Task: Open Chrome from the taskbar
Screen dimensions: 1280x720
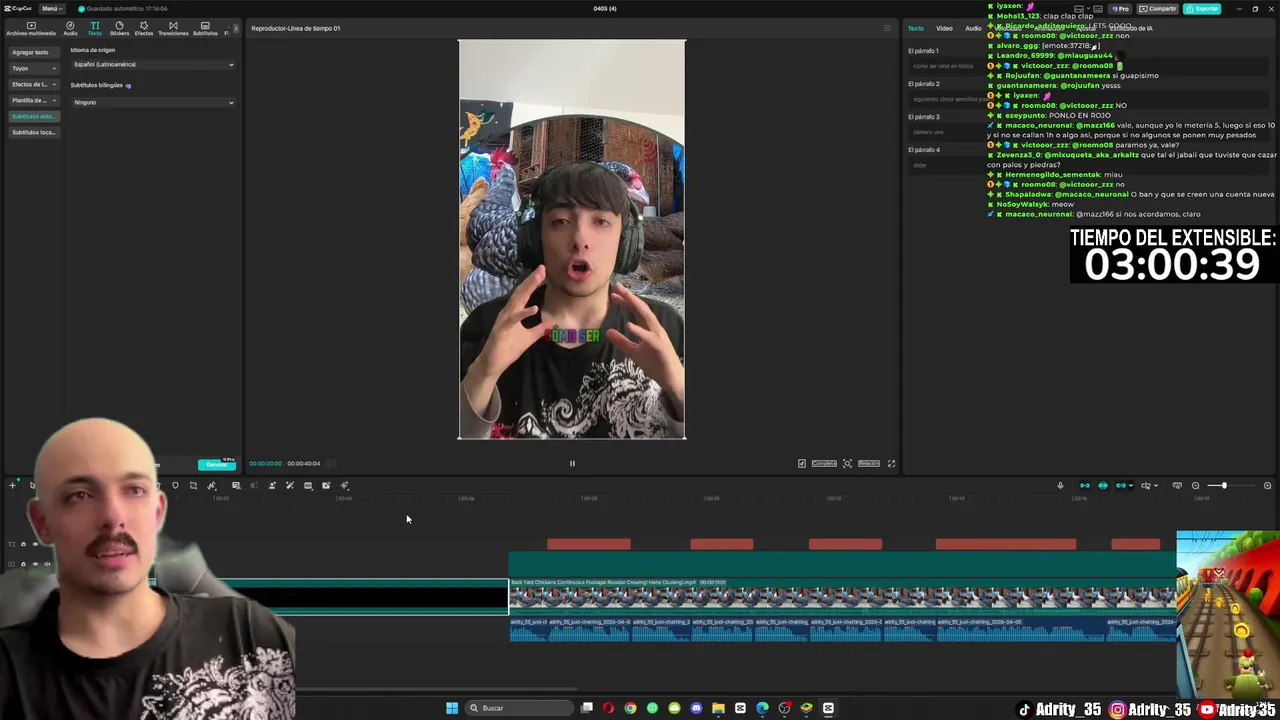Action: tap(630, 708)
